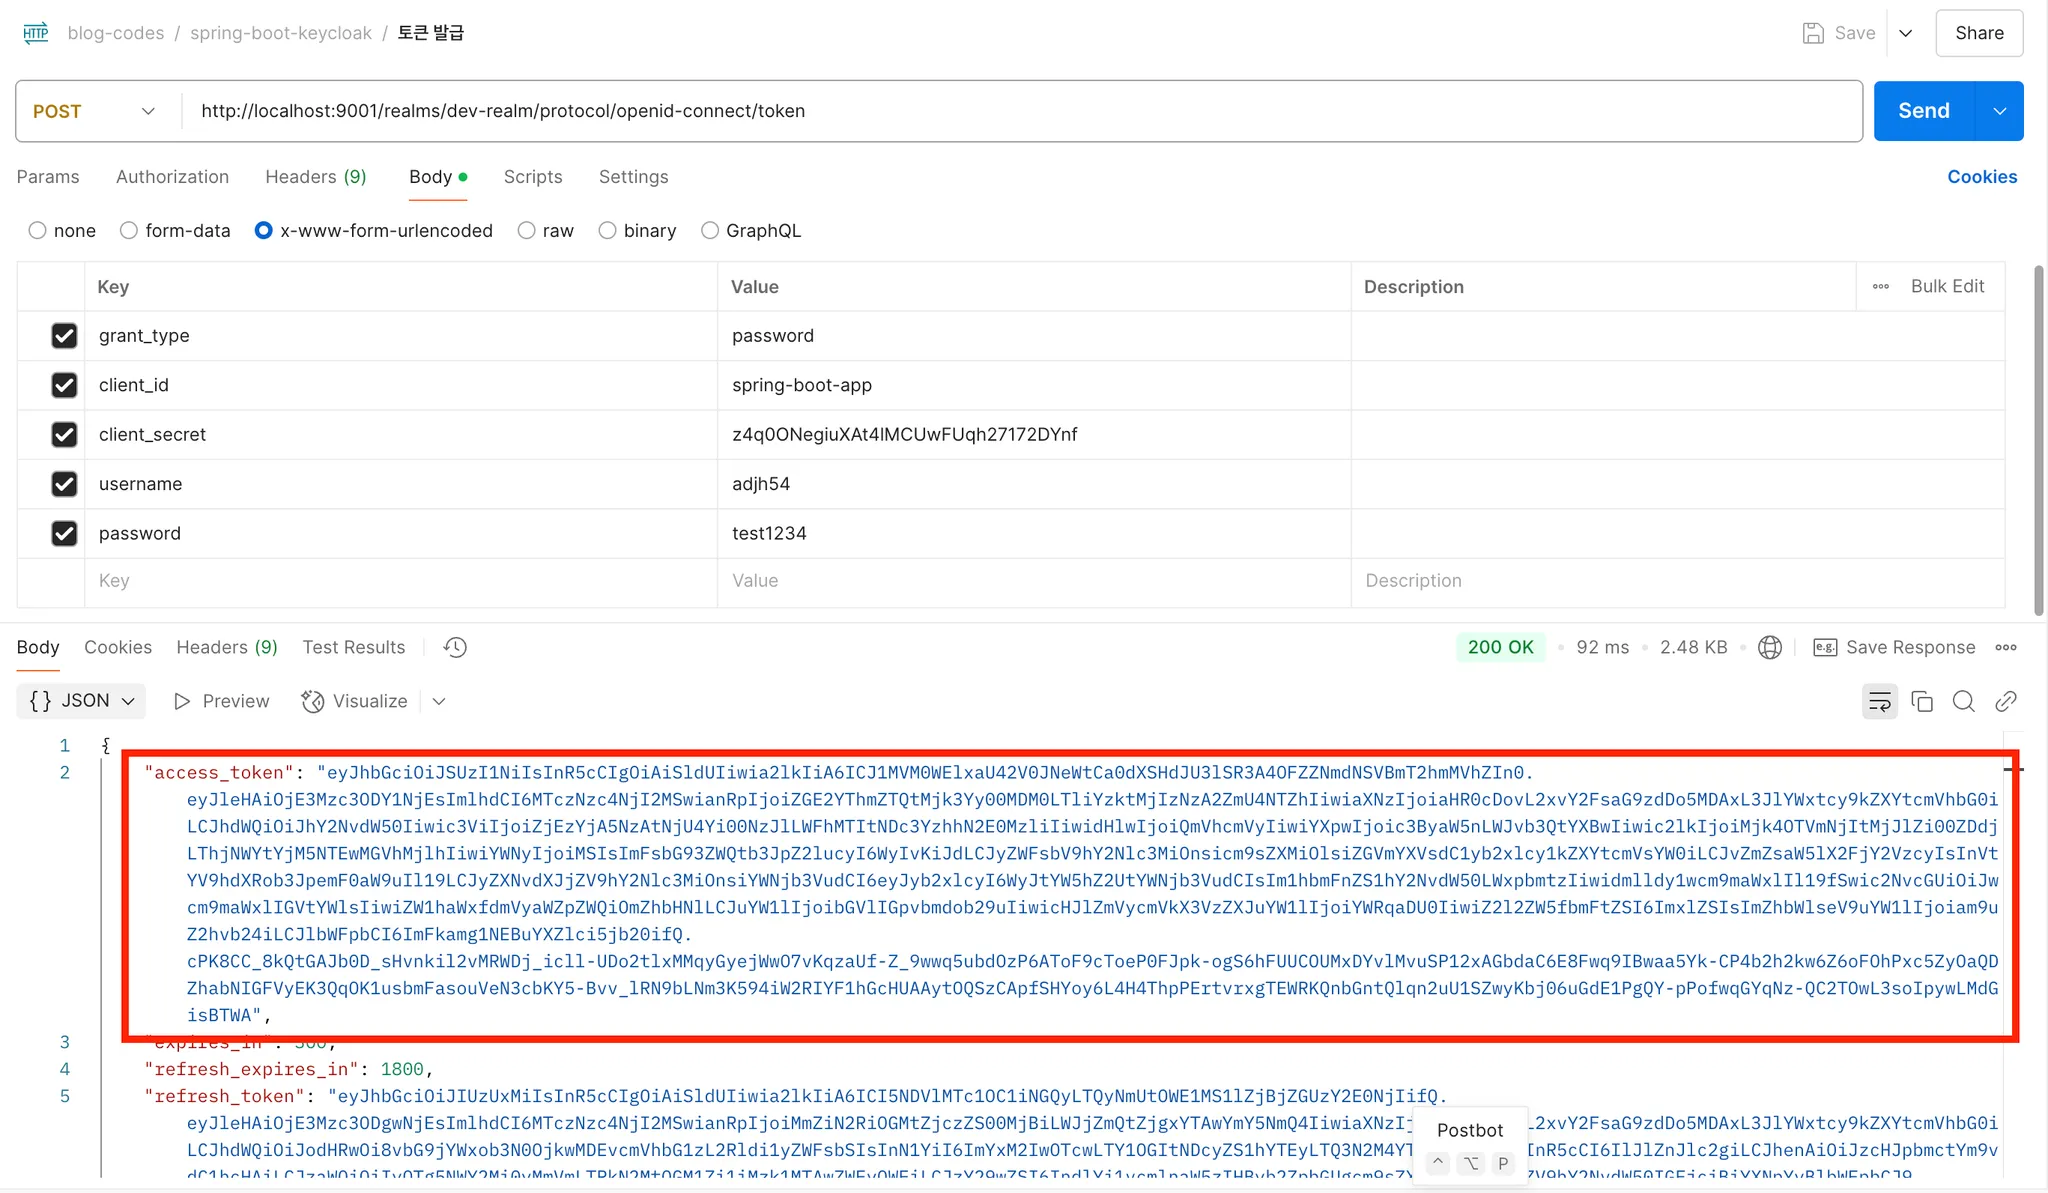Expand the Send button options arrow
This screenshot has height=1193, width=2048.
coord(1999,111)
